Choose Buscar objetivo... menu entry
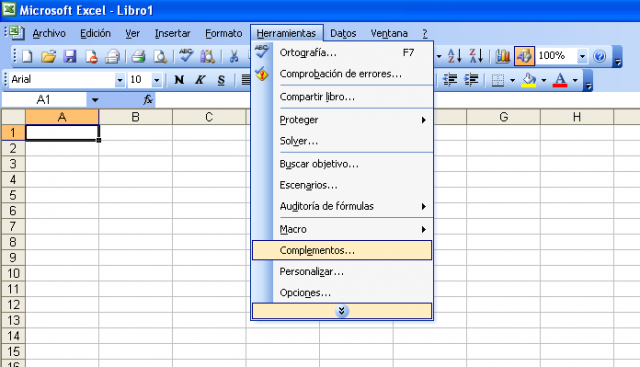Screen dimensions: 640x367 coord(342,164)
